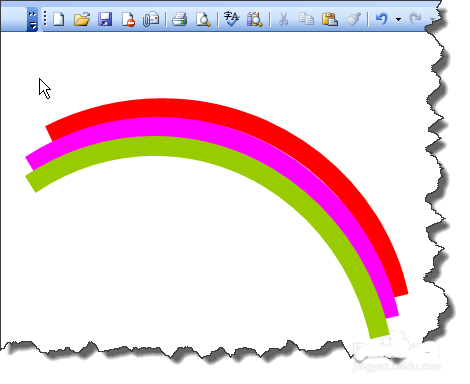Click the Copy icon in toolbar
Image resolution: width=470 pixels, height=384 pixels.
[x=306, y=19]
